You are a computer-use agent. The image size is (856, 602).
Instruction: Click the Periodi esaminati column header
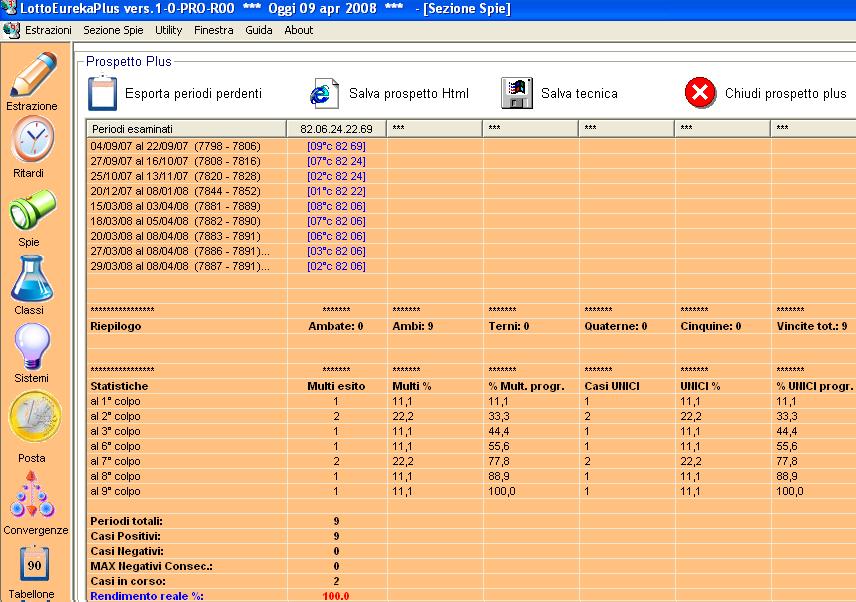pyautogui.click(x=187, y=129)
